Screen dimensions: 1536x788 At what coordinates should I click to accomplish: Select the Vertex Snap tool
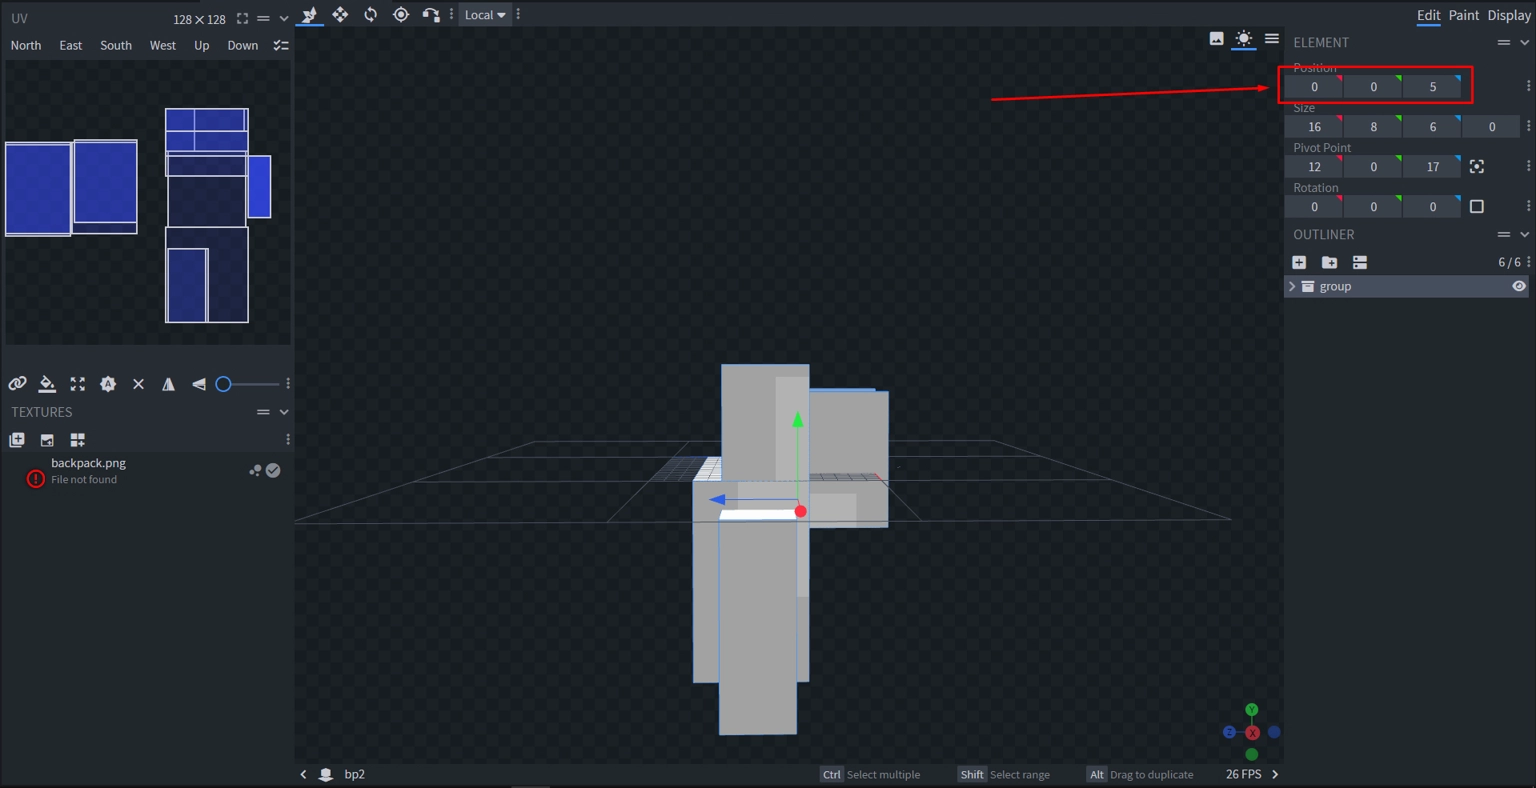(431, 14)
